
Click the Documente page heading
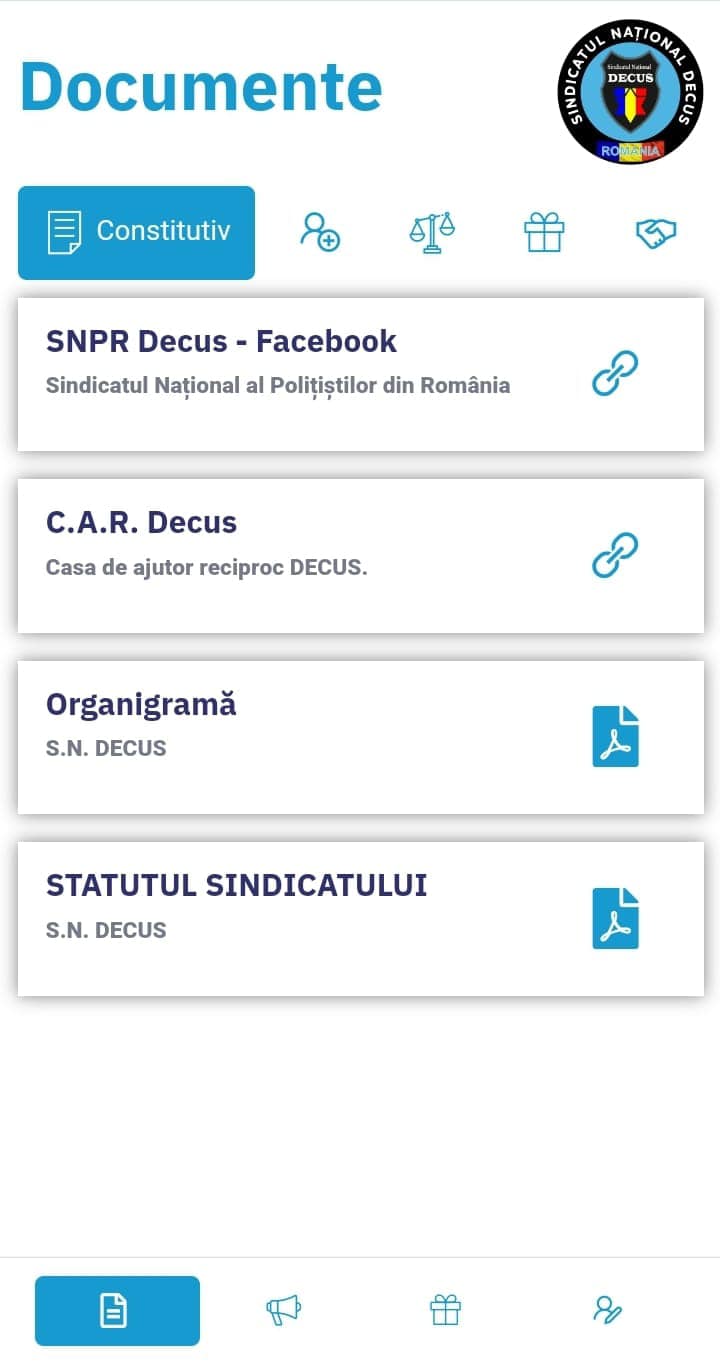click(201, 86)
